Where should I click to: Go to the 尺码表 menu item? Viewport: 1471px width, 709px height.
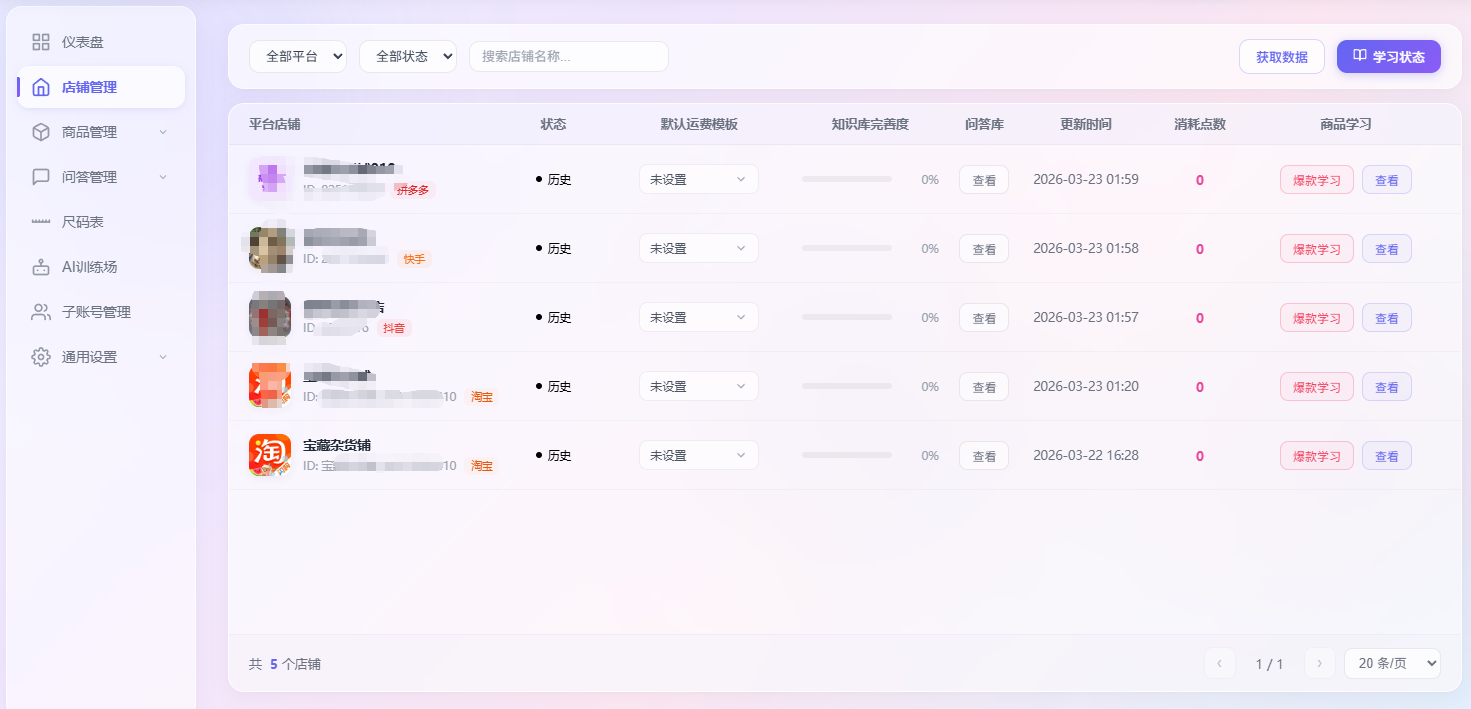pyautogui.click(x=83, y=222)
